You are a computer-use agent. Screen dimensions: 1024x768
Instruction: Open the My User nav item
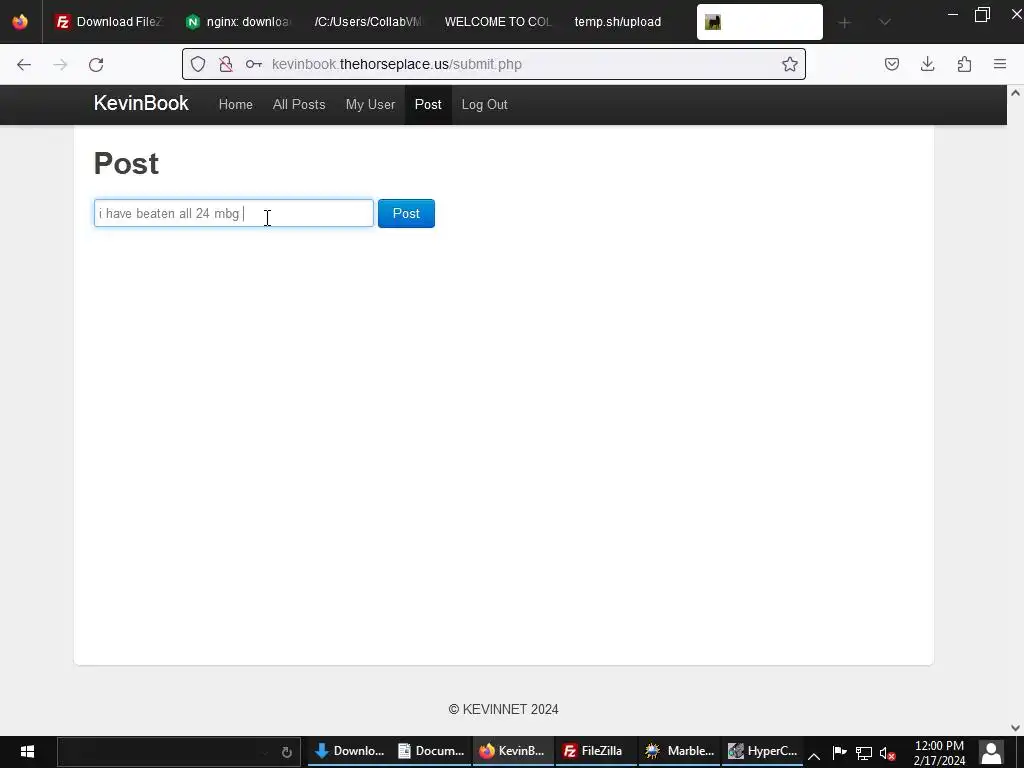click(x=370, y=104)
